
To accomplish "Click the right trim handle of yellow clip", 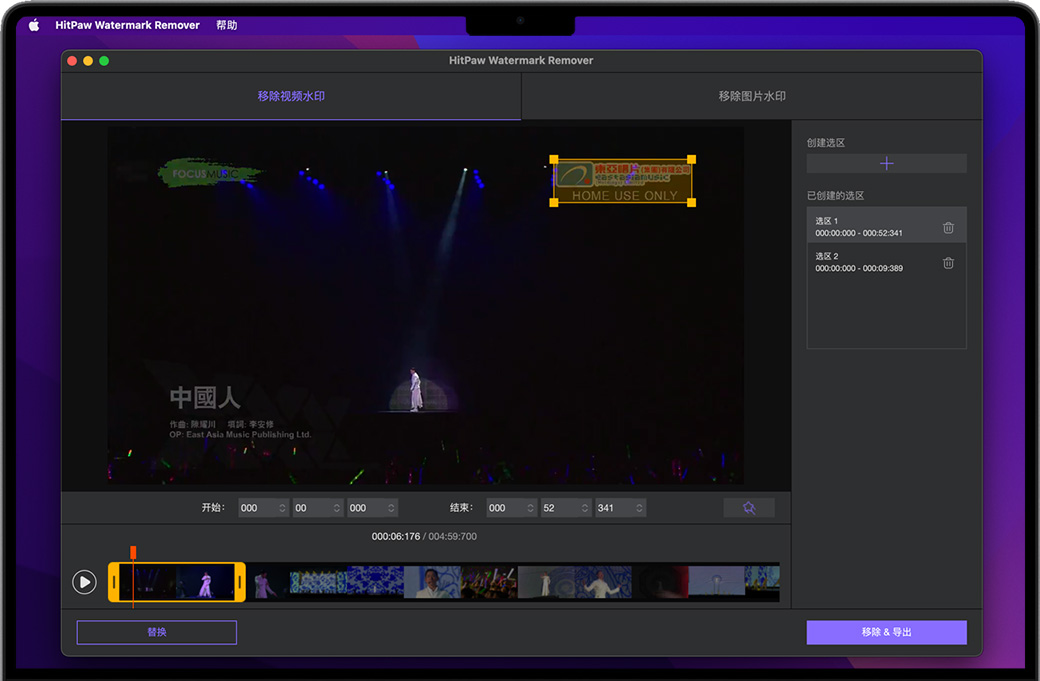I will point(240,582).
